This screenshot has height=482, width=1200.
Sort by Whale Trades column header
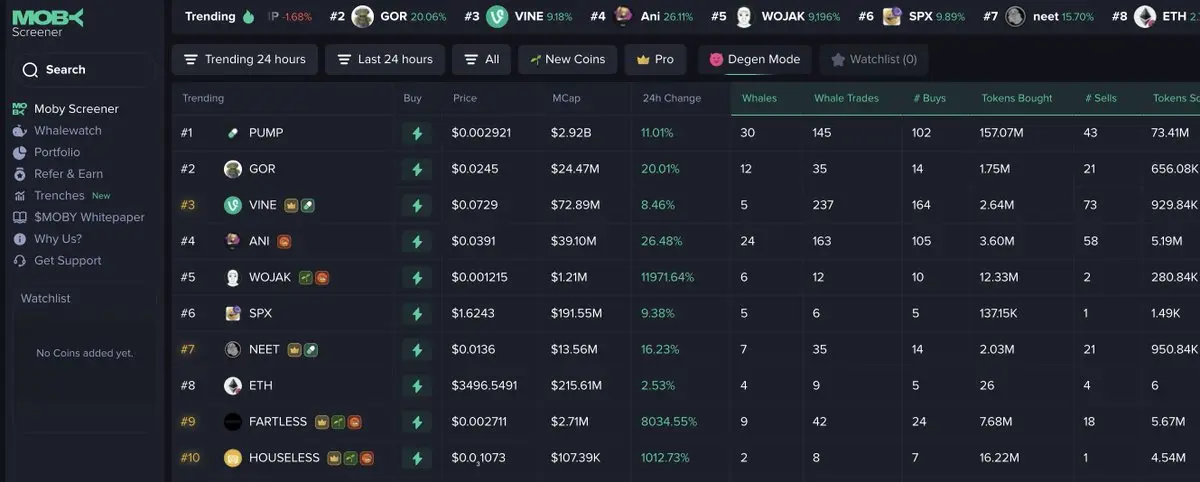coord(846,98)
